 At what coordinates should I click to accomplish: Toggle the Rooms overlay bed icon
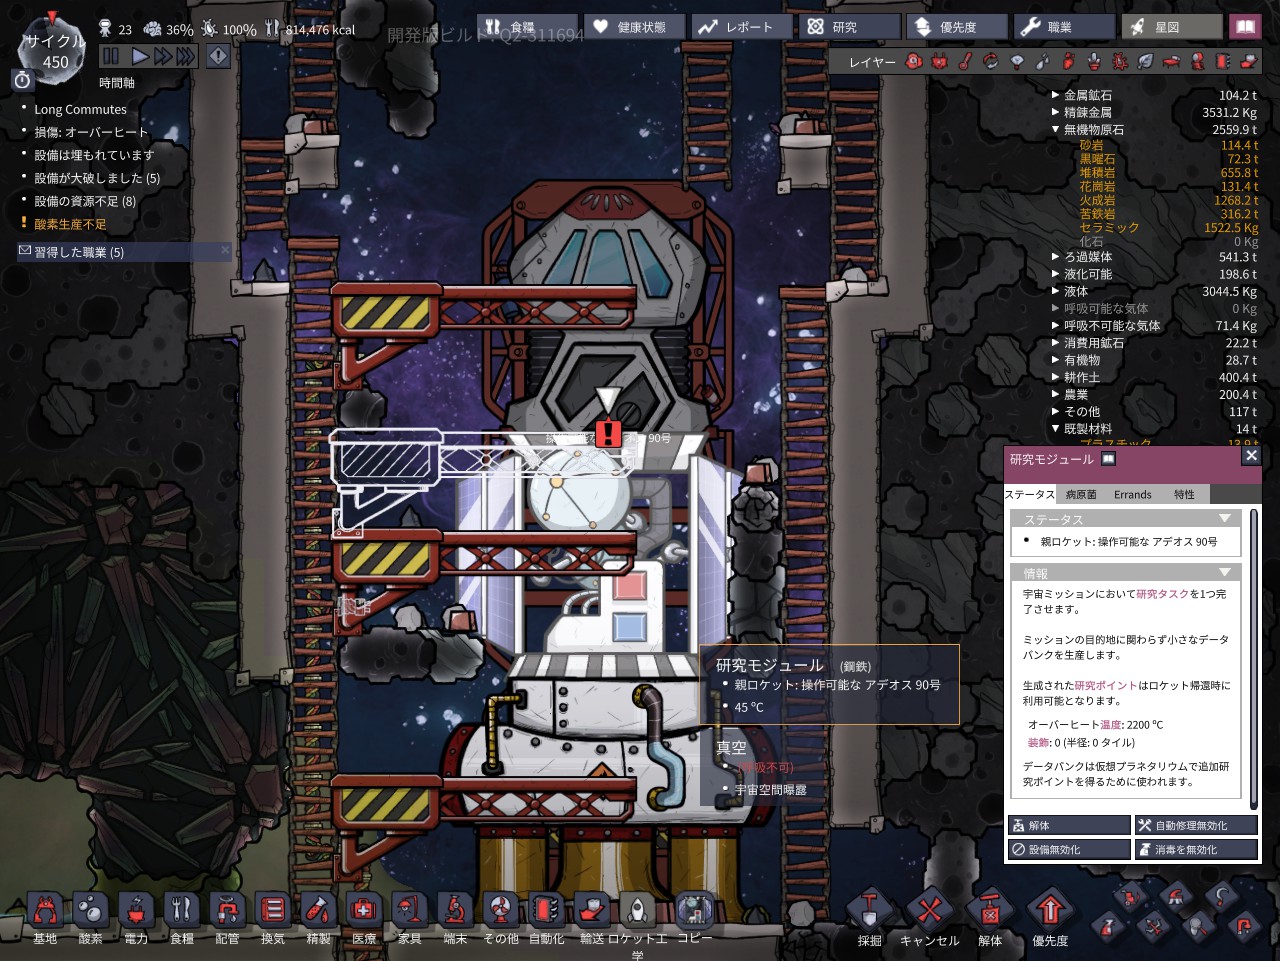pos(1171,62)
